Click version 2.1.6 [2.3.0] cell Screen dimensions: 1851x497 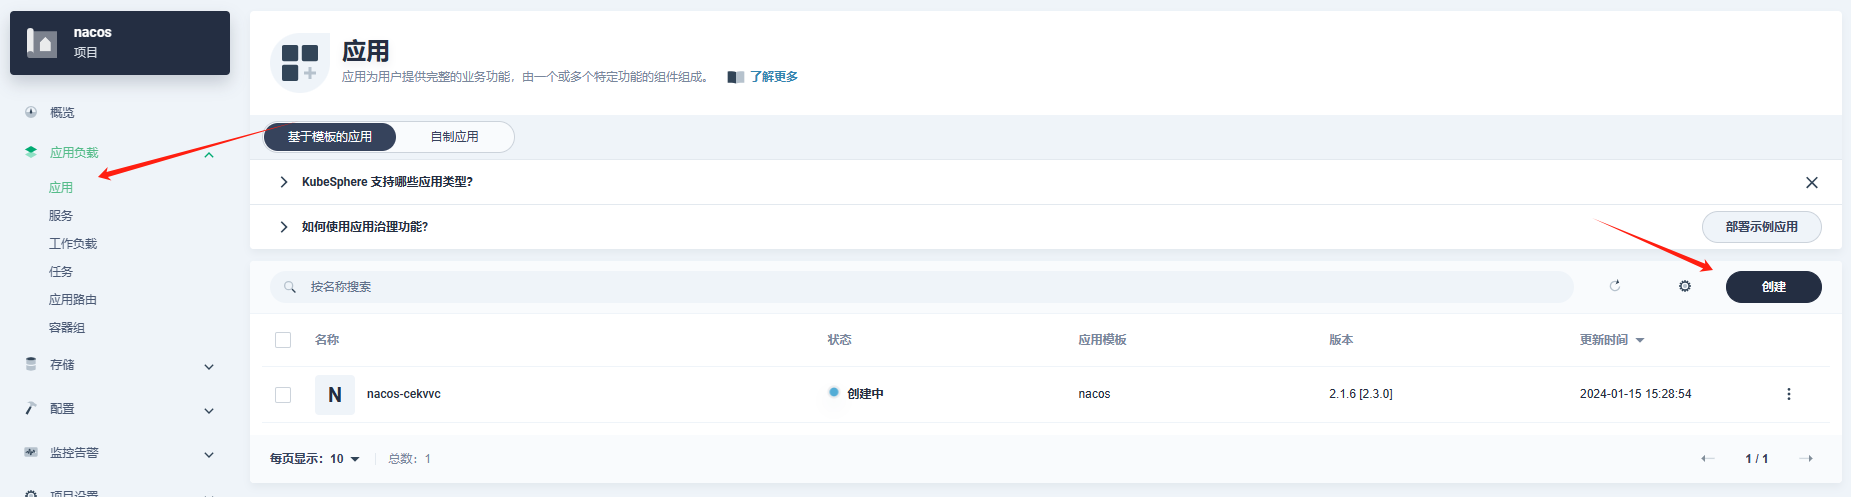1361,394
